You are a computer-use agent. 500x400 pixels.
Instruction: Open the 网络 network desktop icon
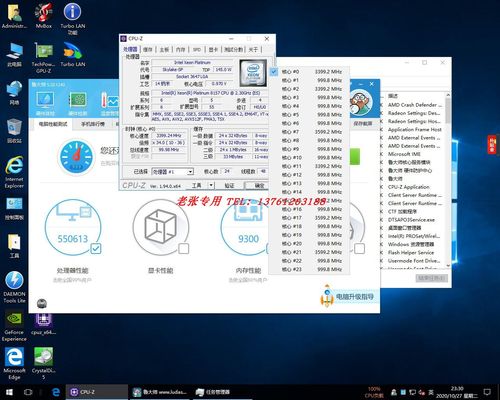(x=14, y=93)
